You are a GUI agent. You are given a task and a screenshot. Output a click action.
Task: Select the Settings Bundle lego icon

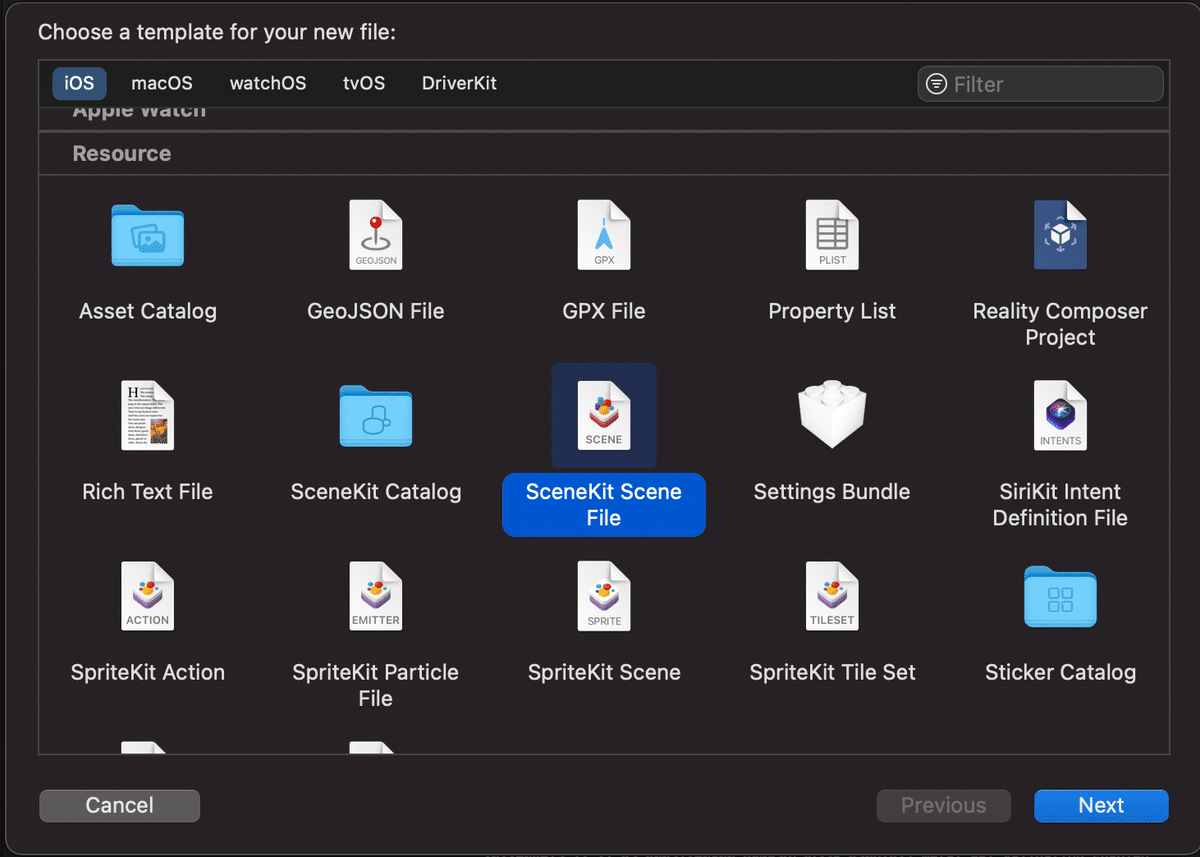click(x=832, y=414)
